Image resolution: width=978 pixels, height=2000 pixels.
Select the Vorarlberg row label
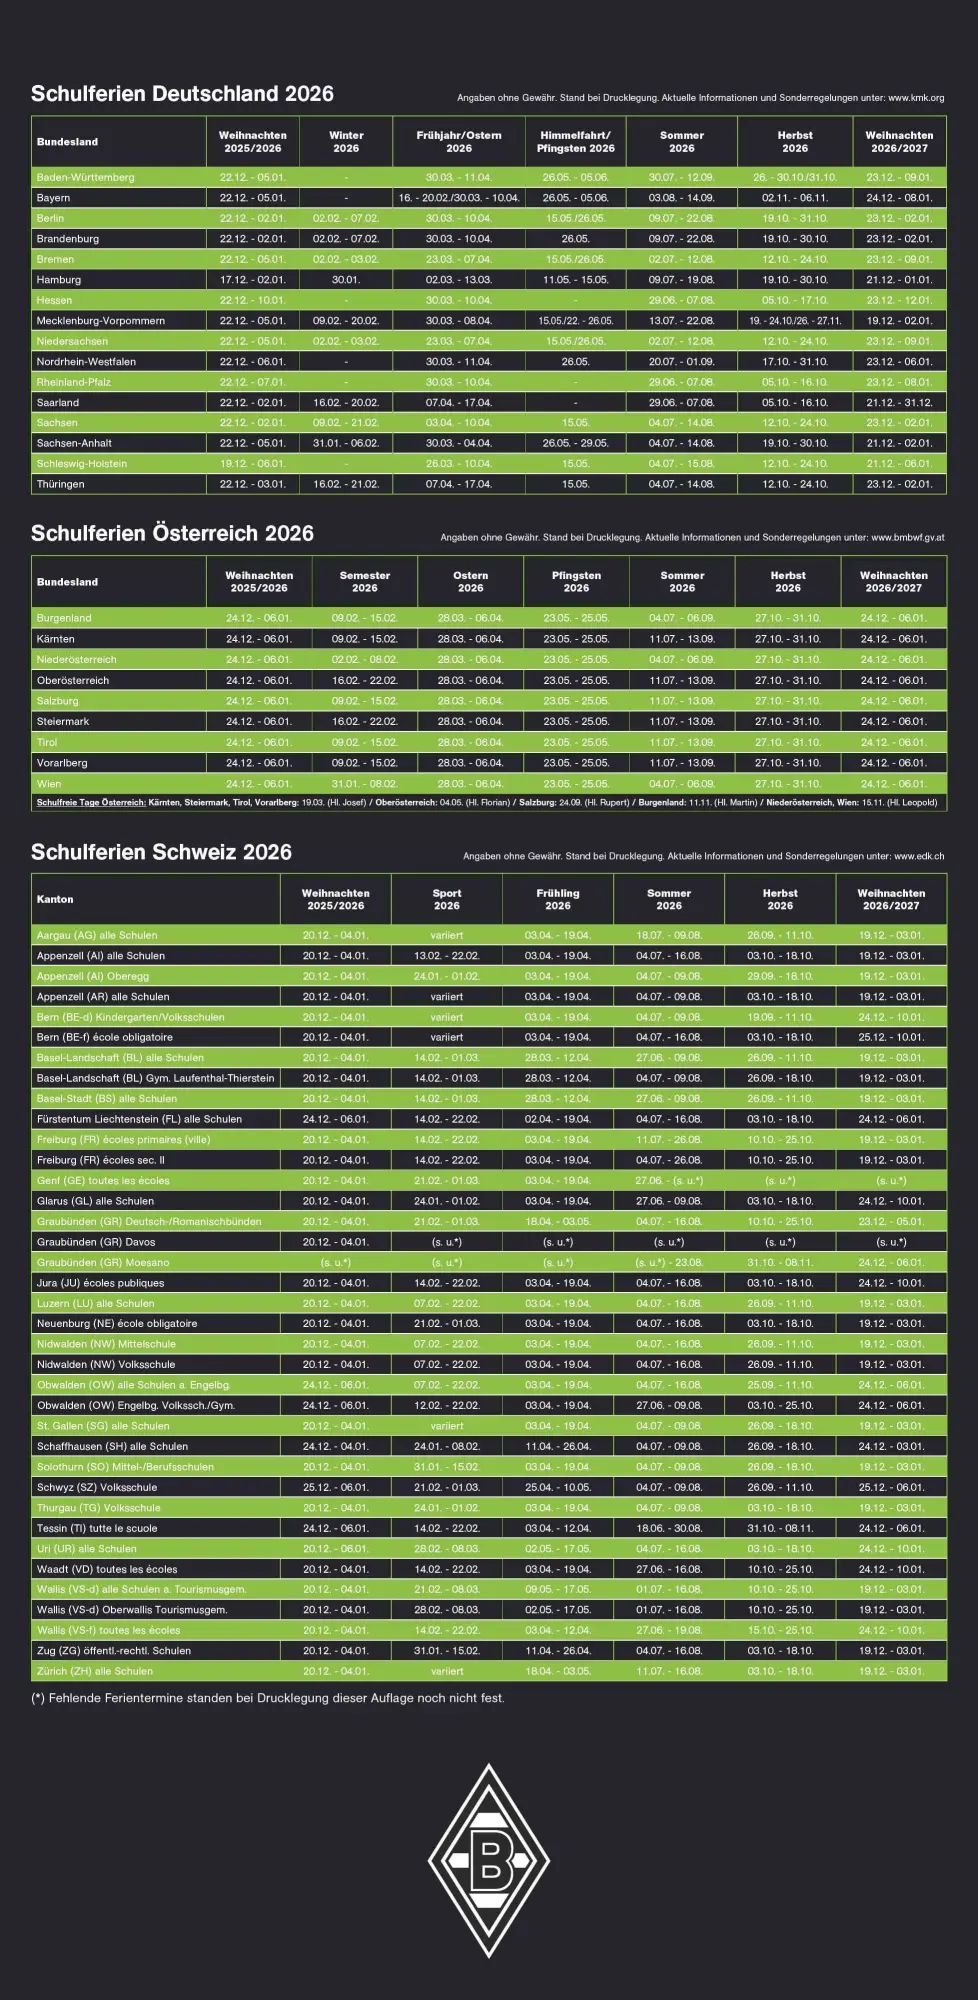pos(62,763)
